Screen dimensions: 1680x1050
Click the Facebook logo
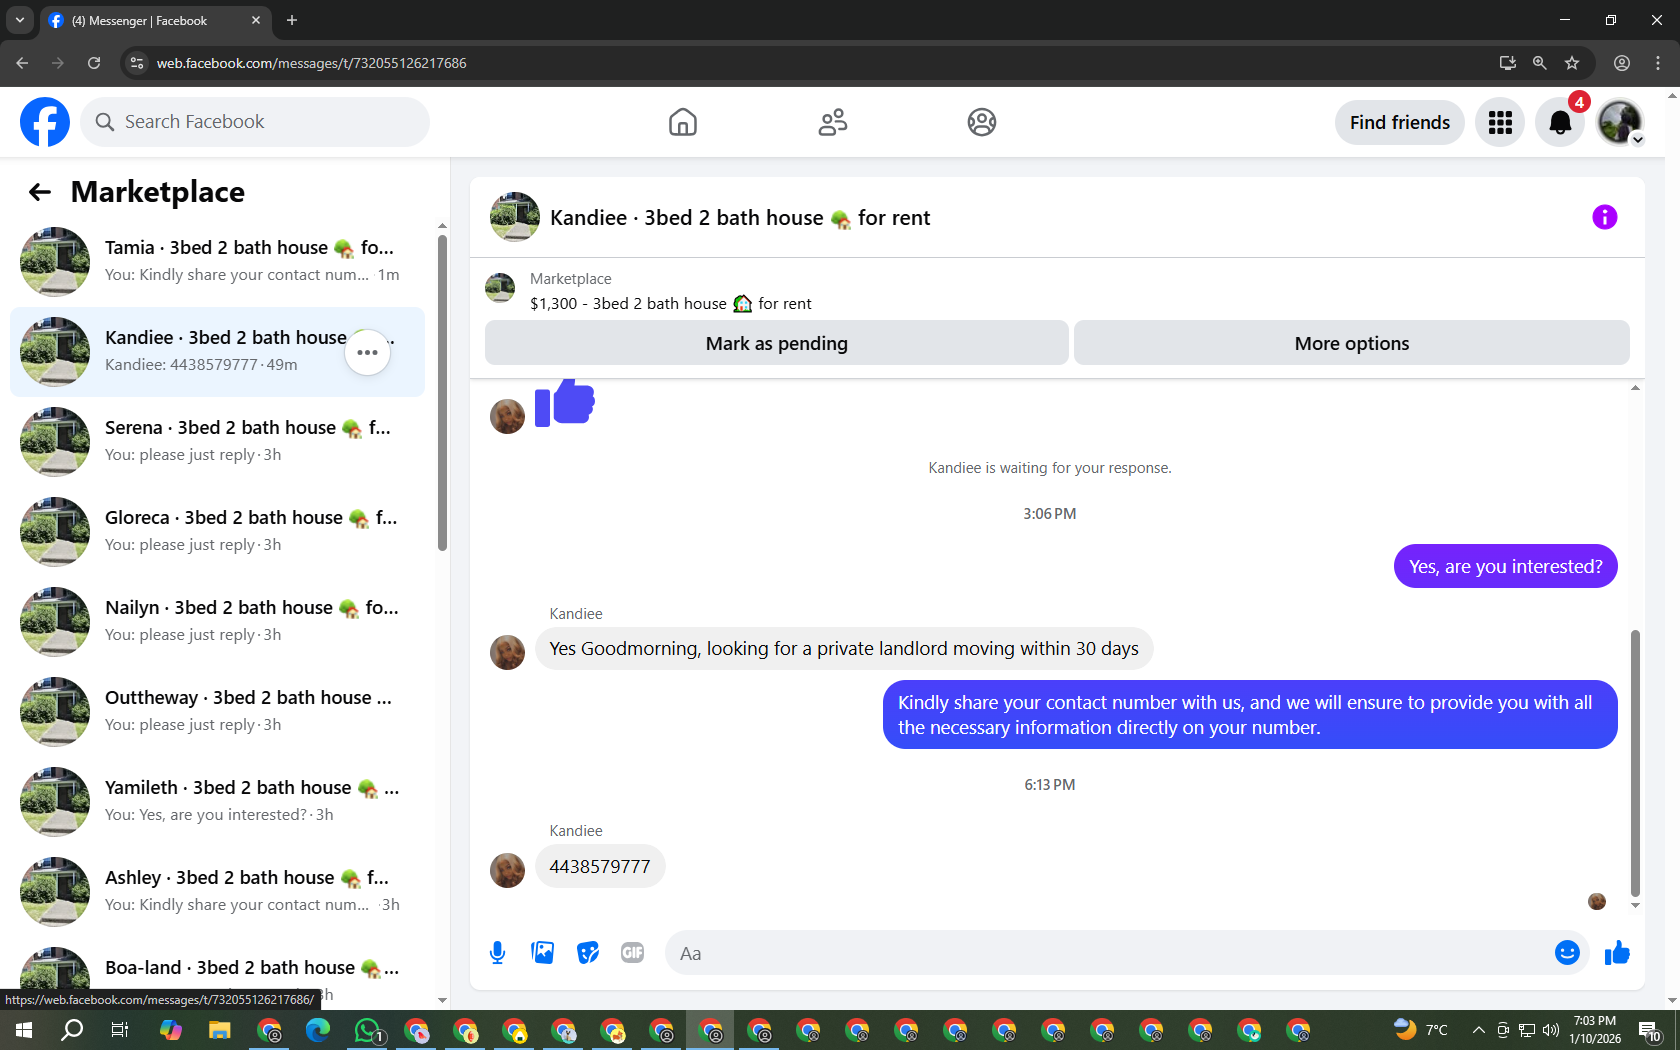(x=45, y=122)
